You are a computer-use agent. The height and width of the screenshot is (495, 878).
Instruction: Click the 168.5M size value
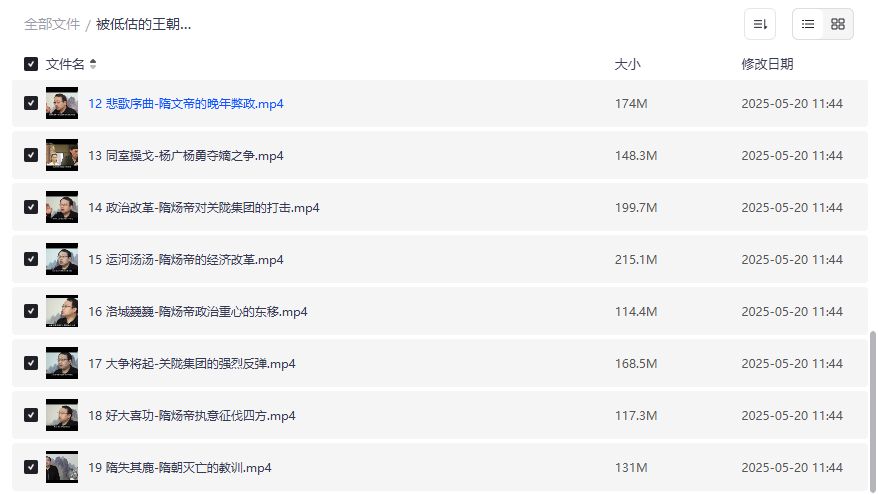tap(636, 364)
